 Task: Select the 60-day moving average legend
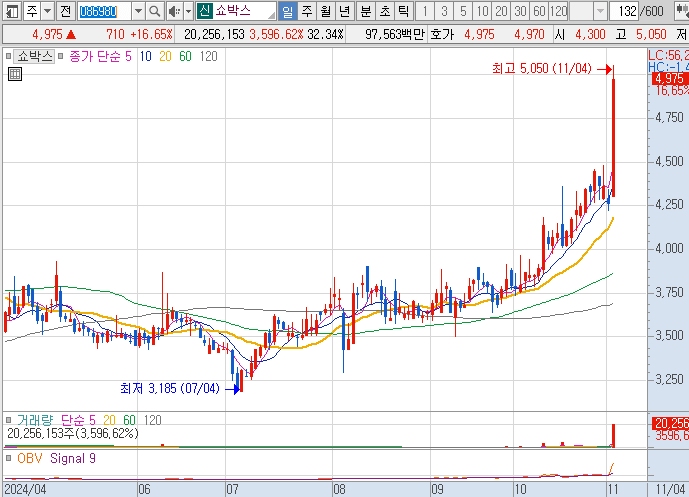(185, 56)
